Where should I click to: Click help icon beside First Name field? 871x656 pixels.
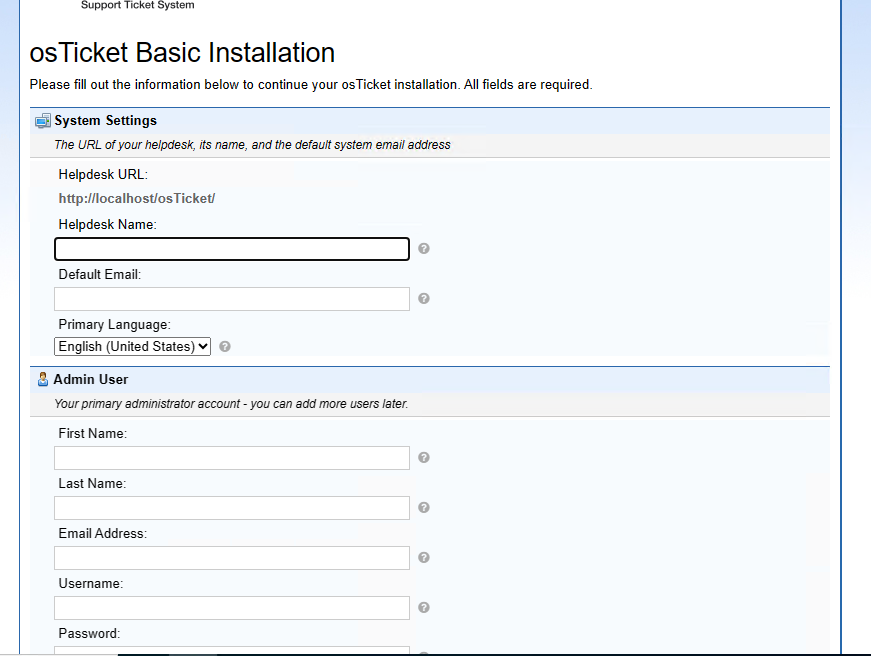point(424,458)
